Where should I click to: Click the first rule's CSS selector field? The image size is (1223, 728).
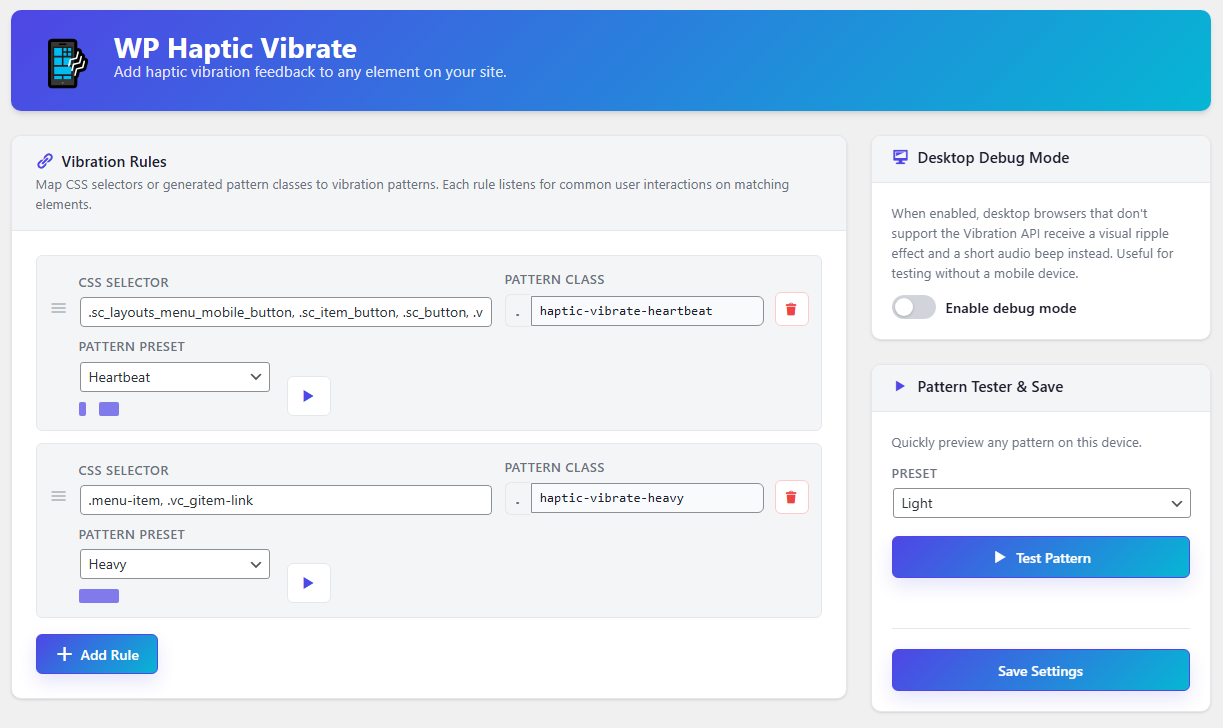pos(285,311)
